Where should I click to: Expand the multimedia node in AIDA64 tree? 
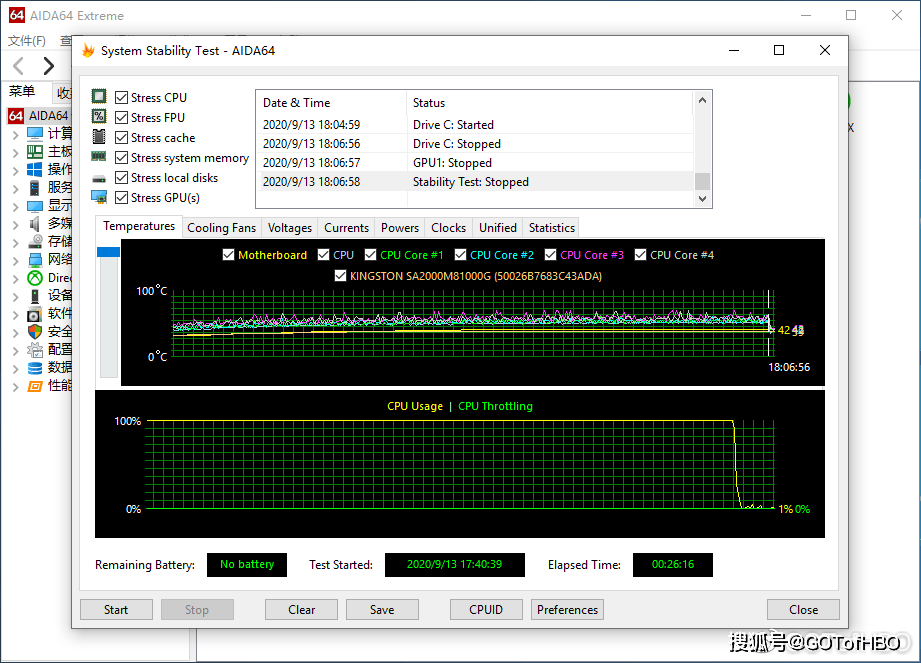[x=16, y=224]
